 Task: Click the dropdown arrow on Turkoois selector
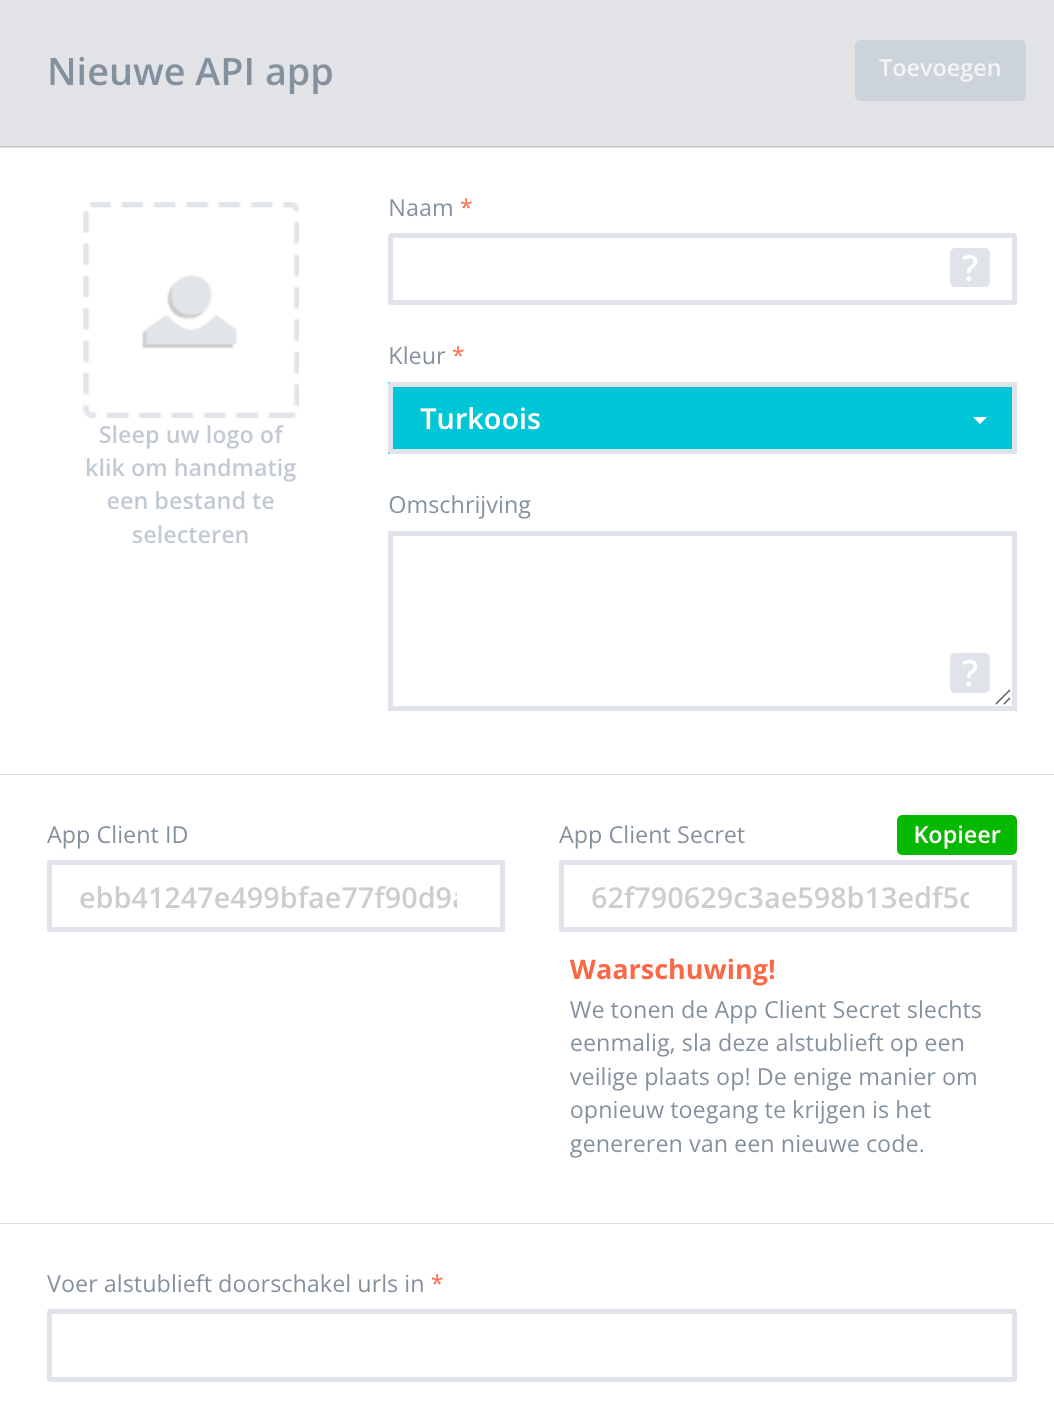tap(980, 420)
